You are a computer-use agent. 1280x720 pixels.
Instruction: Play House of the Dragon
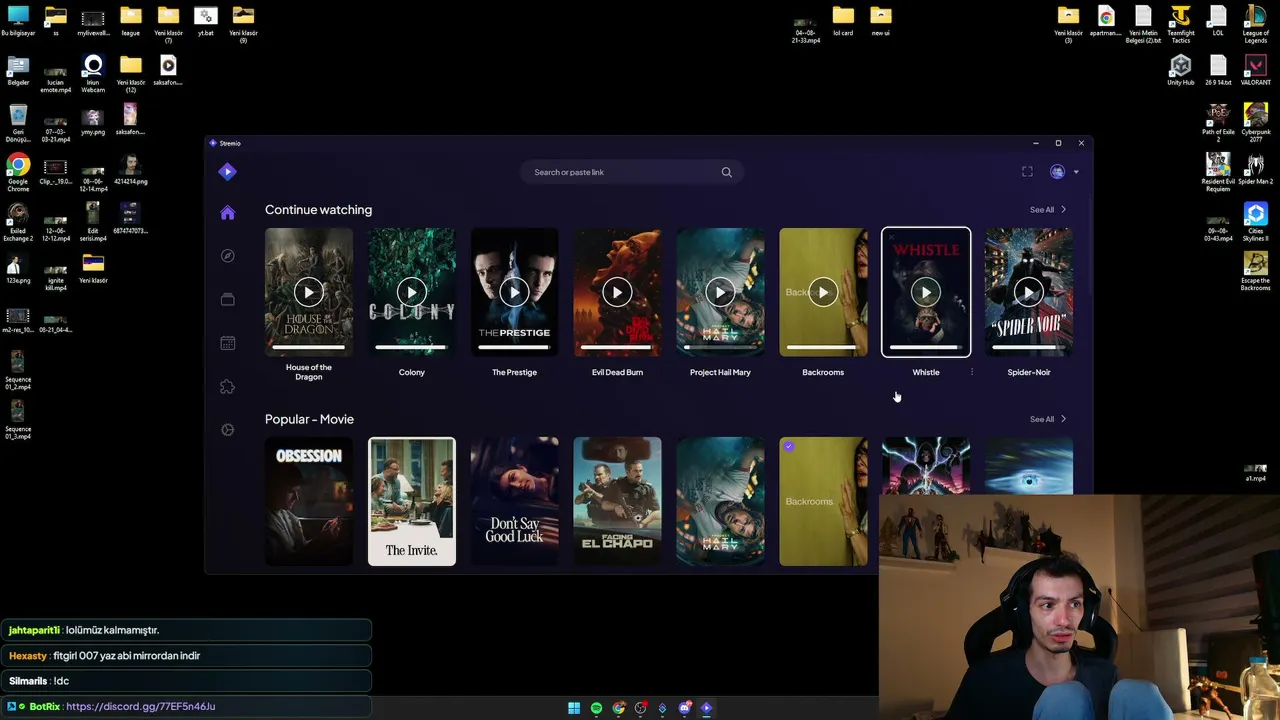[309, 292]
